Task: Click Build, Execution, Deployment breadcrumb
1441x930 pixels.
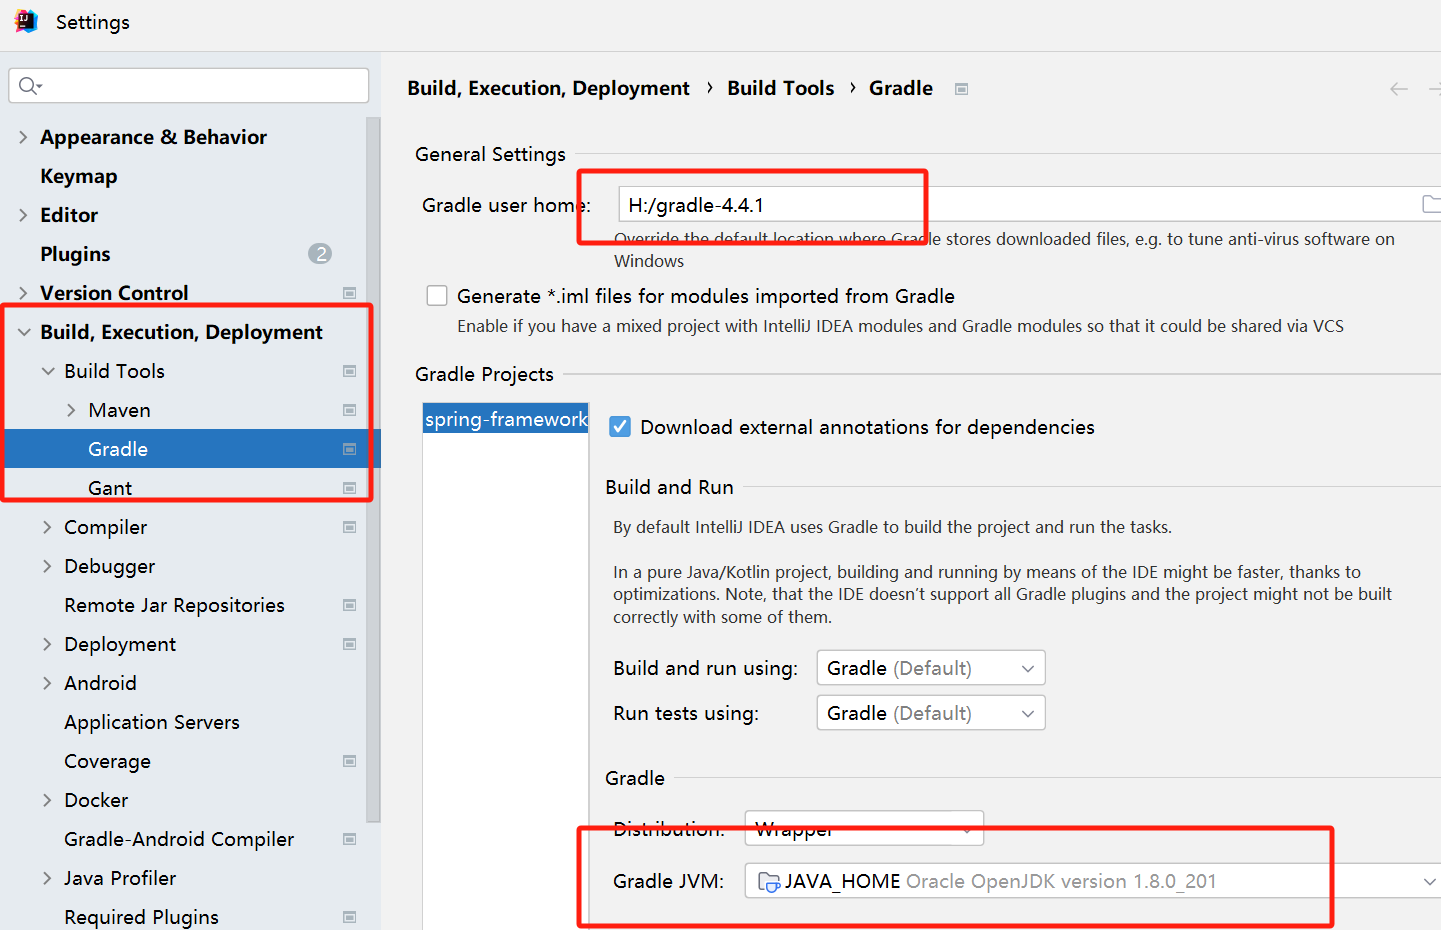Action: (x=548, y=89)
